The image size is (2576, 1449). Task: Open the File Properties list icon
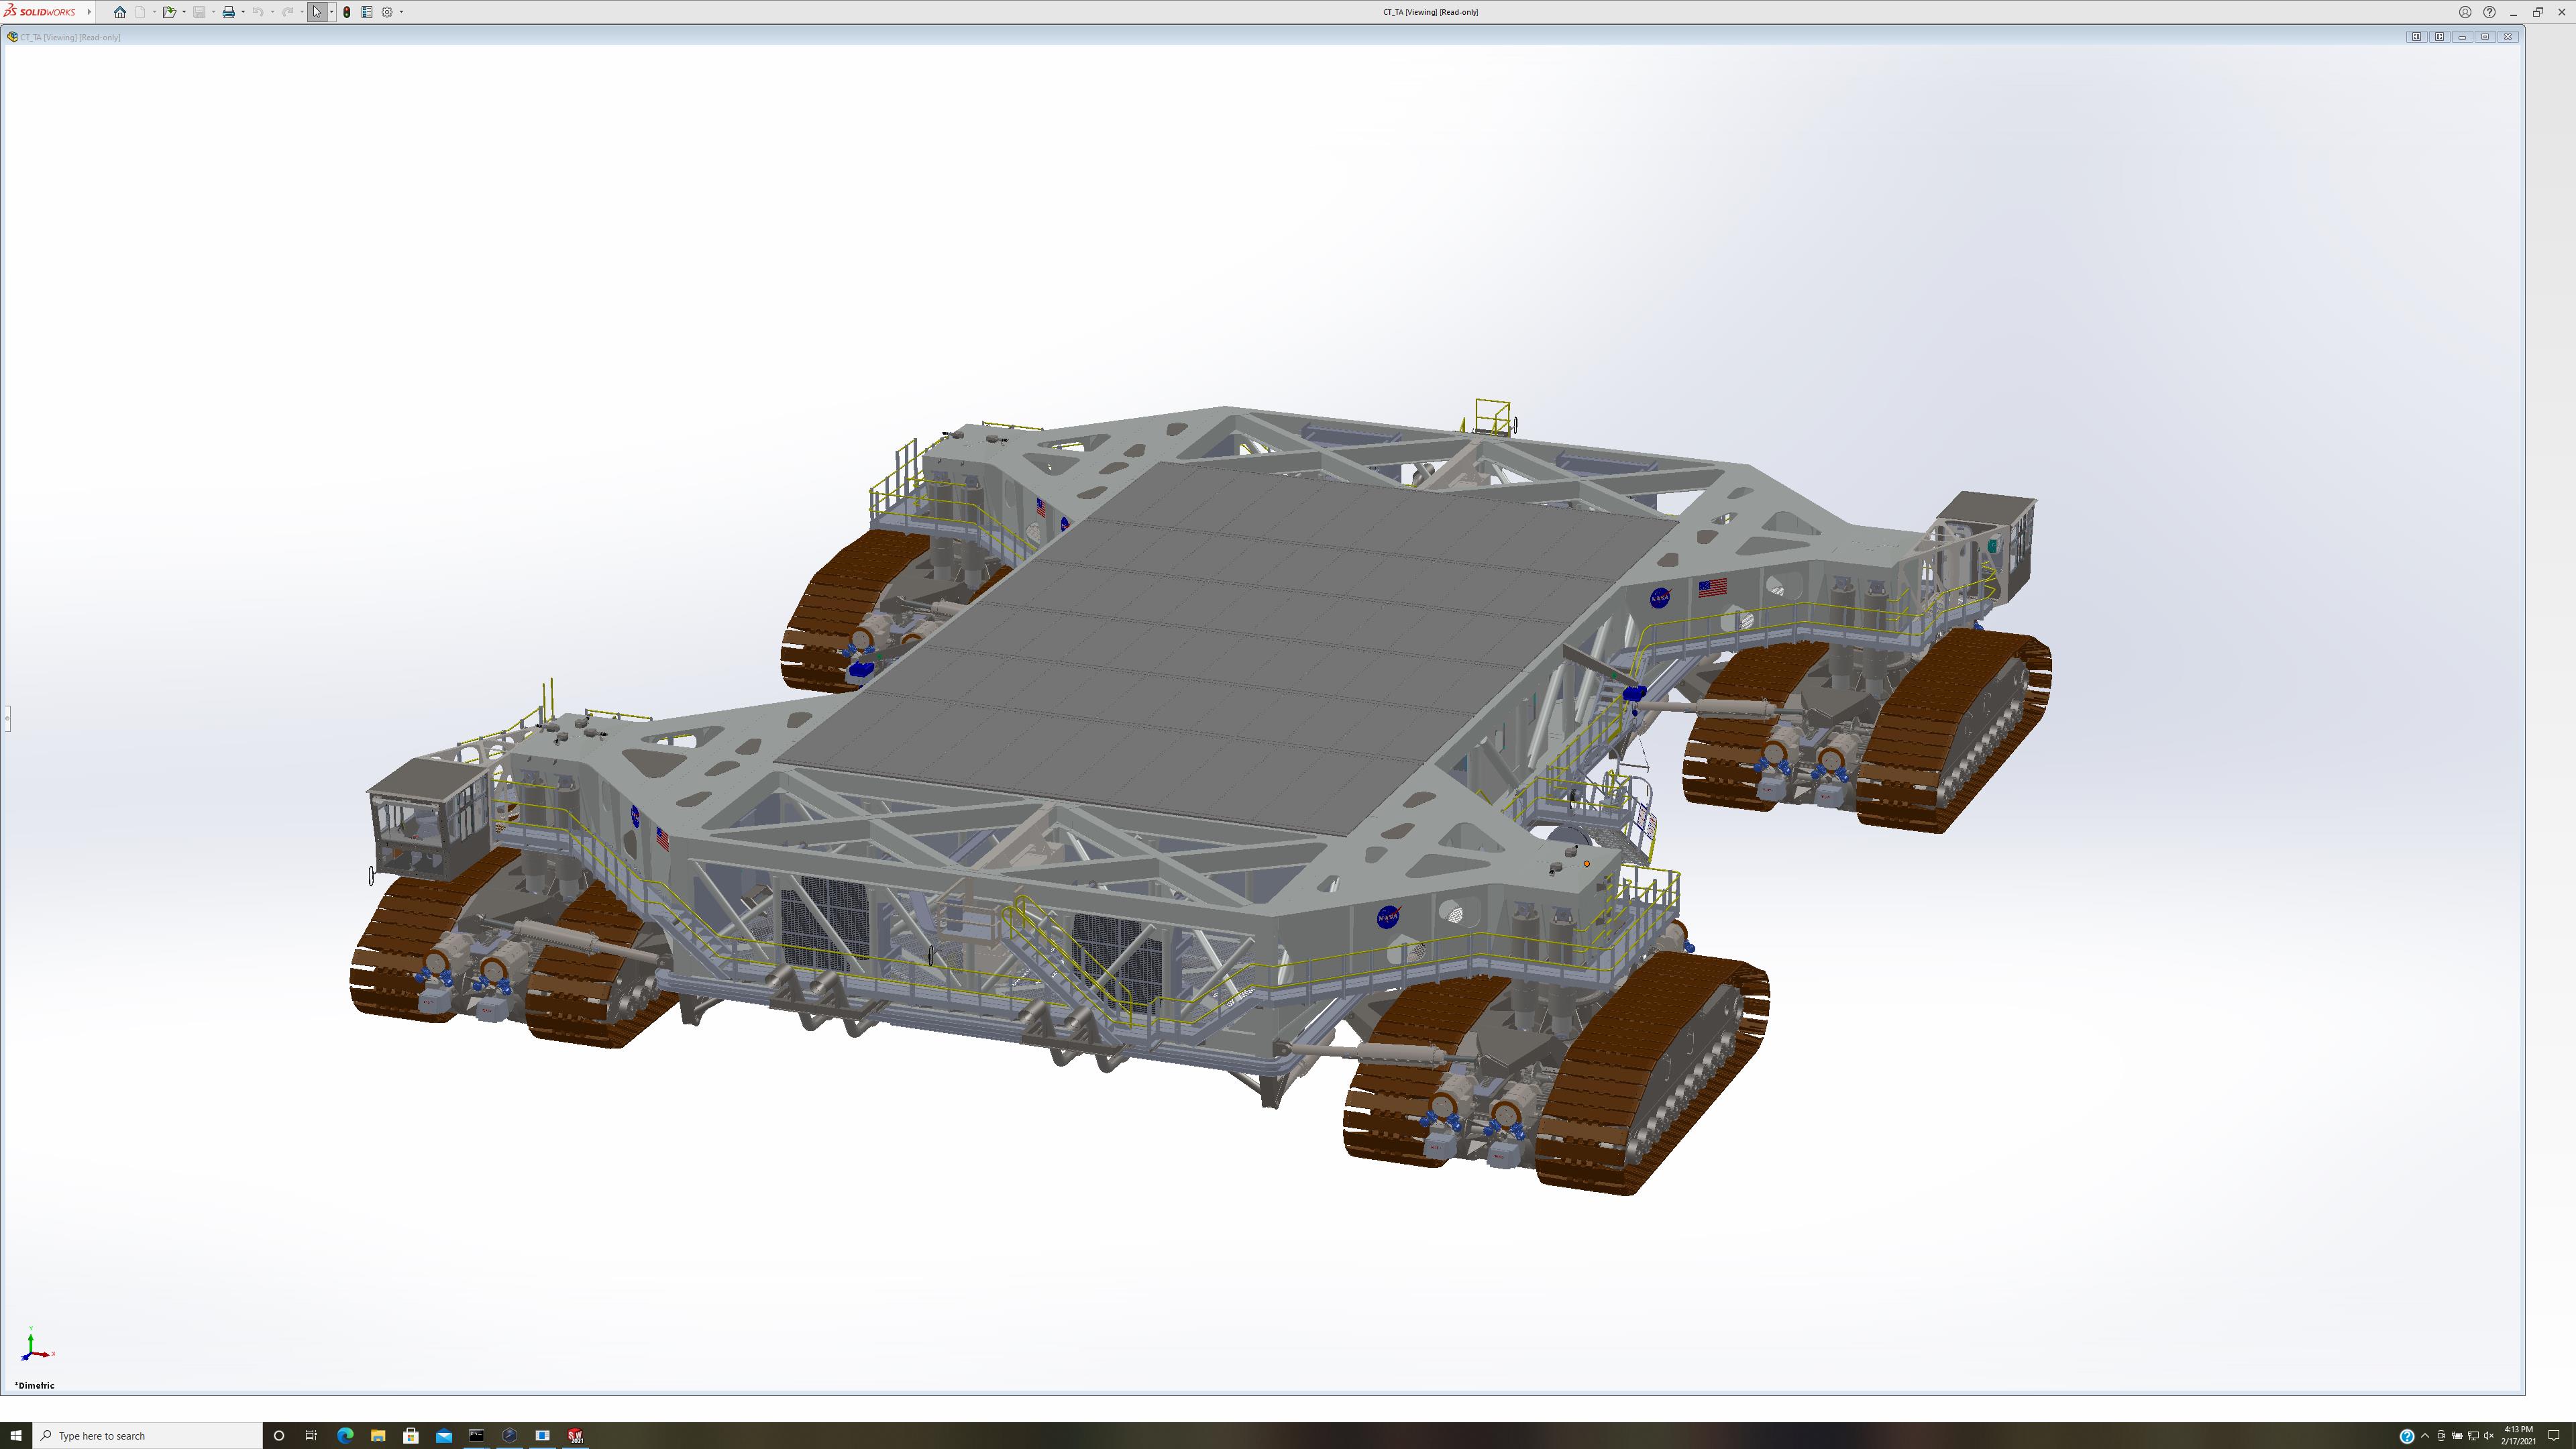coord(367,12)
